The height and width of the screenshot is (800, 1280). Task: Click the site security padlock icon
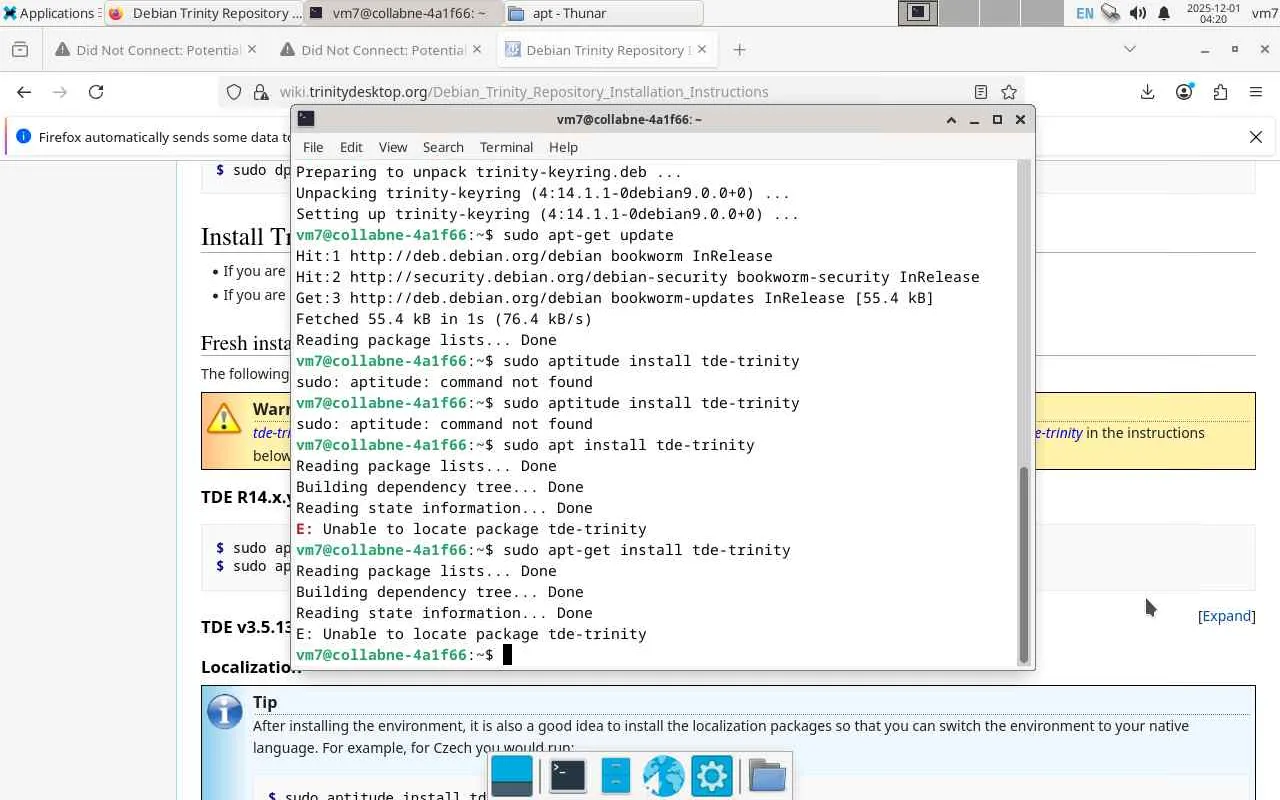(x=261, y=92)
